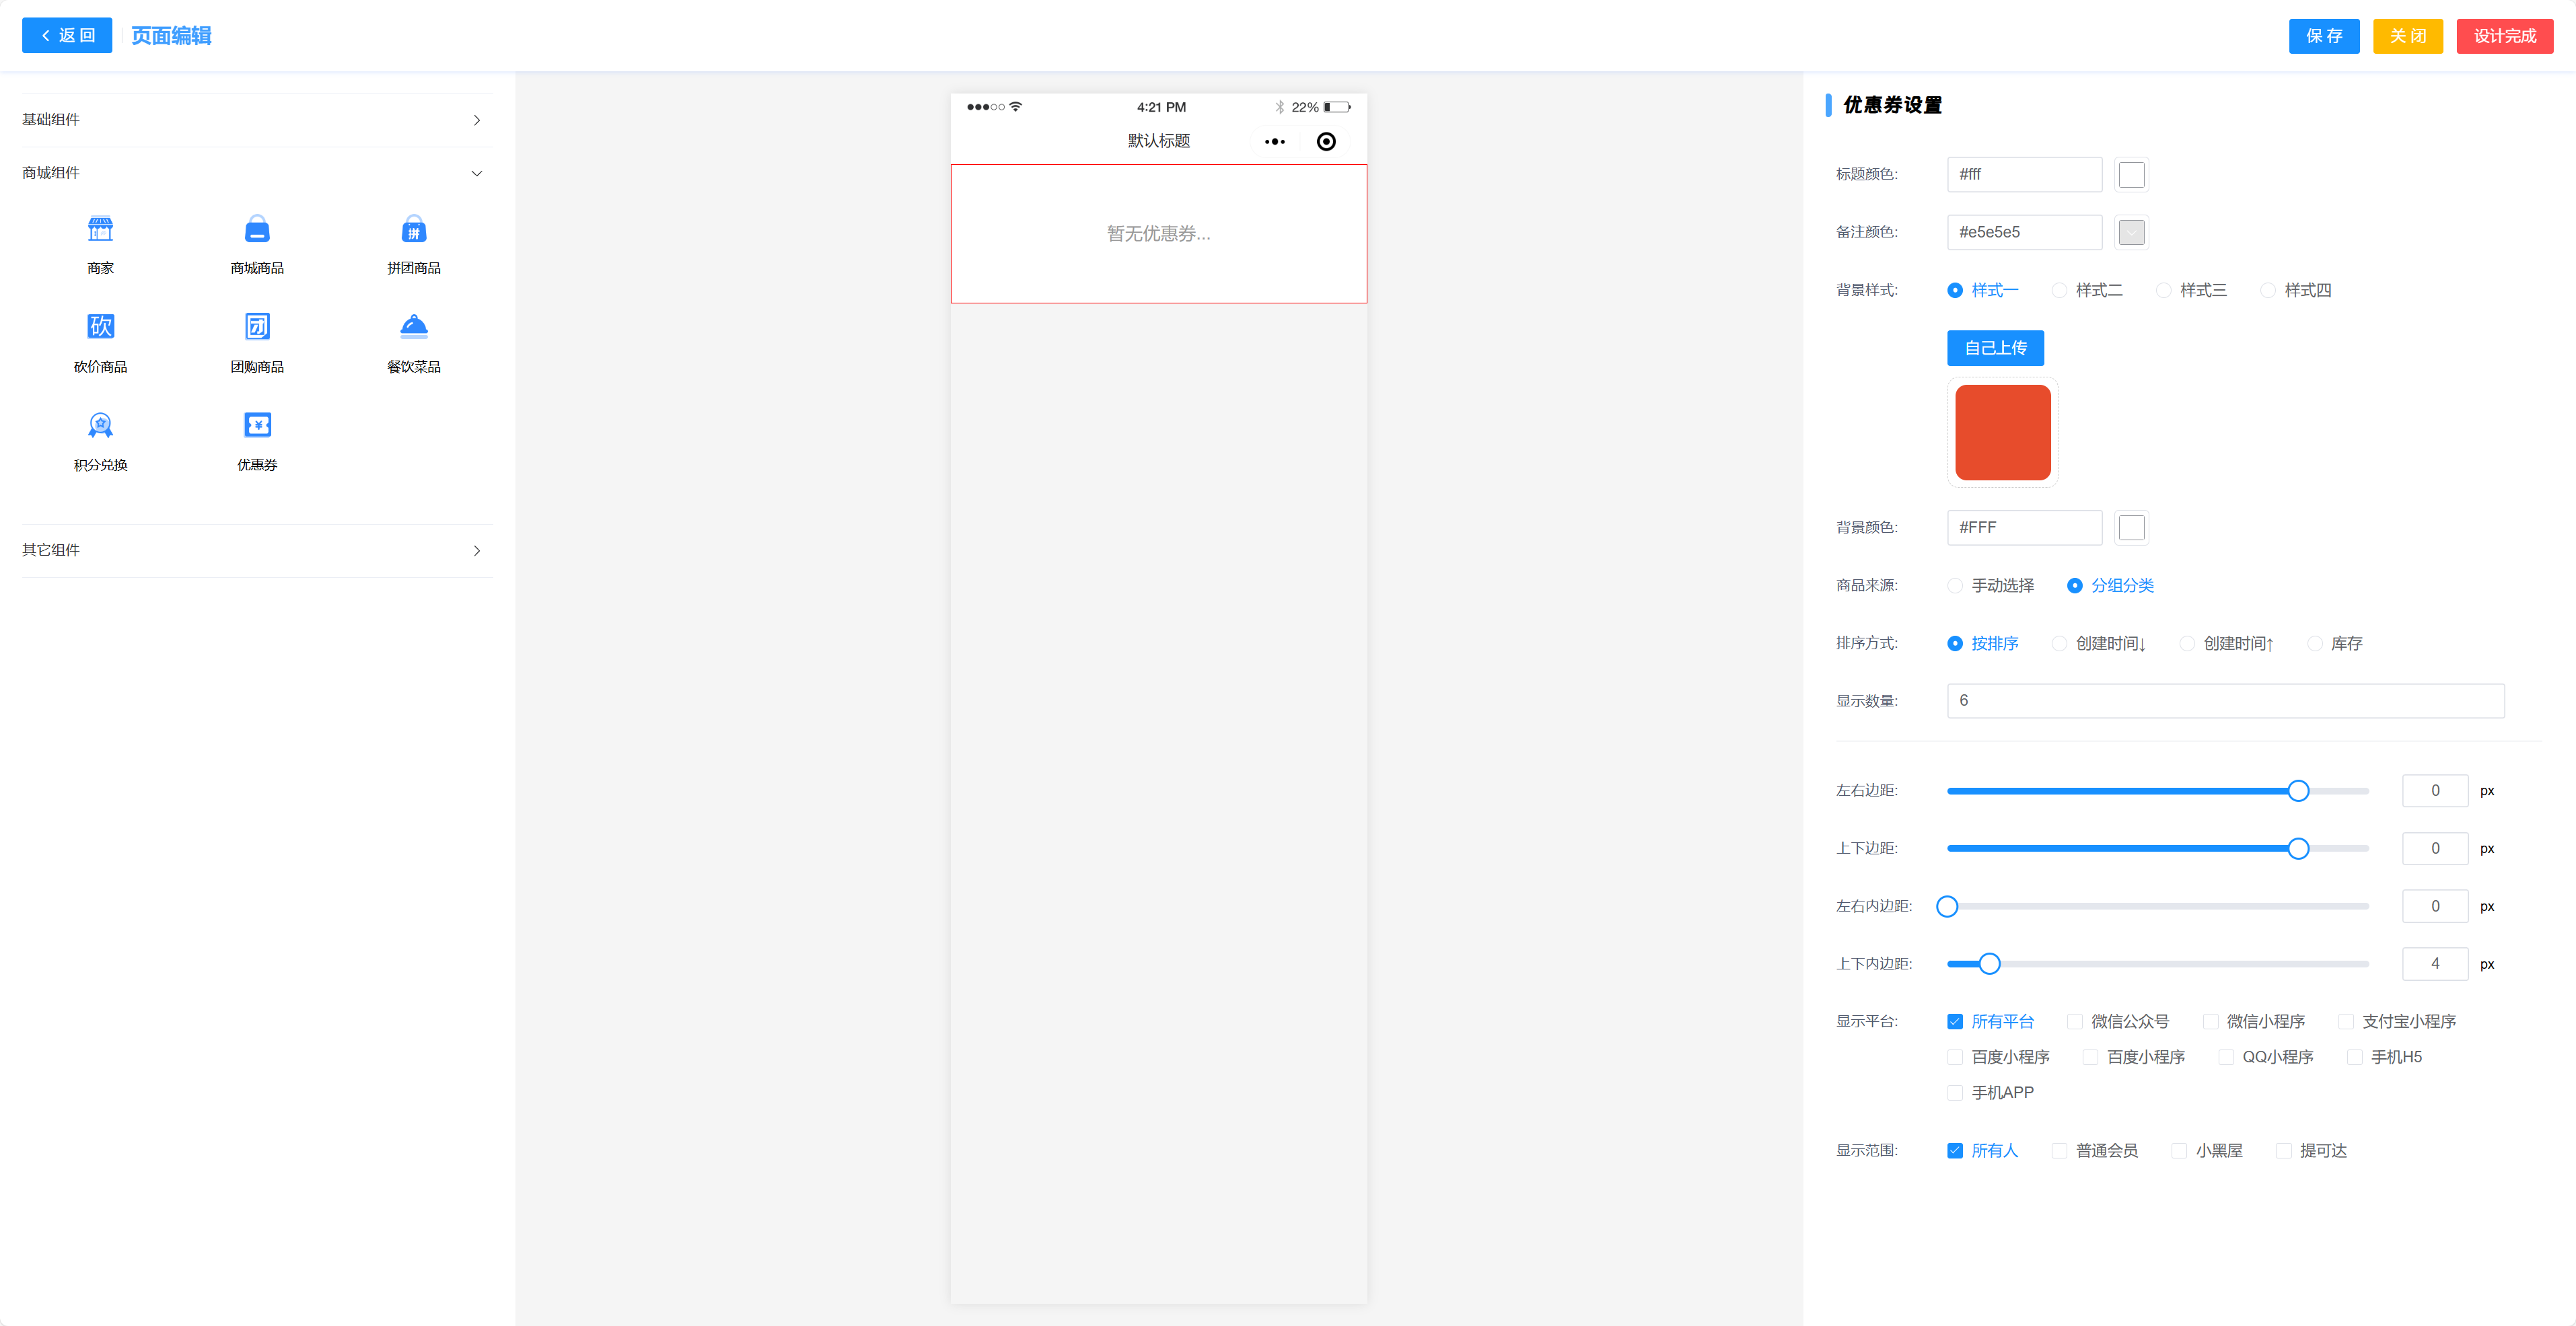
Task: Add the 餐饮菜品 dish component icon
Action: tap(413, 327)
